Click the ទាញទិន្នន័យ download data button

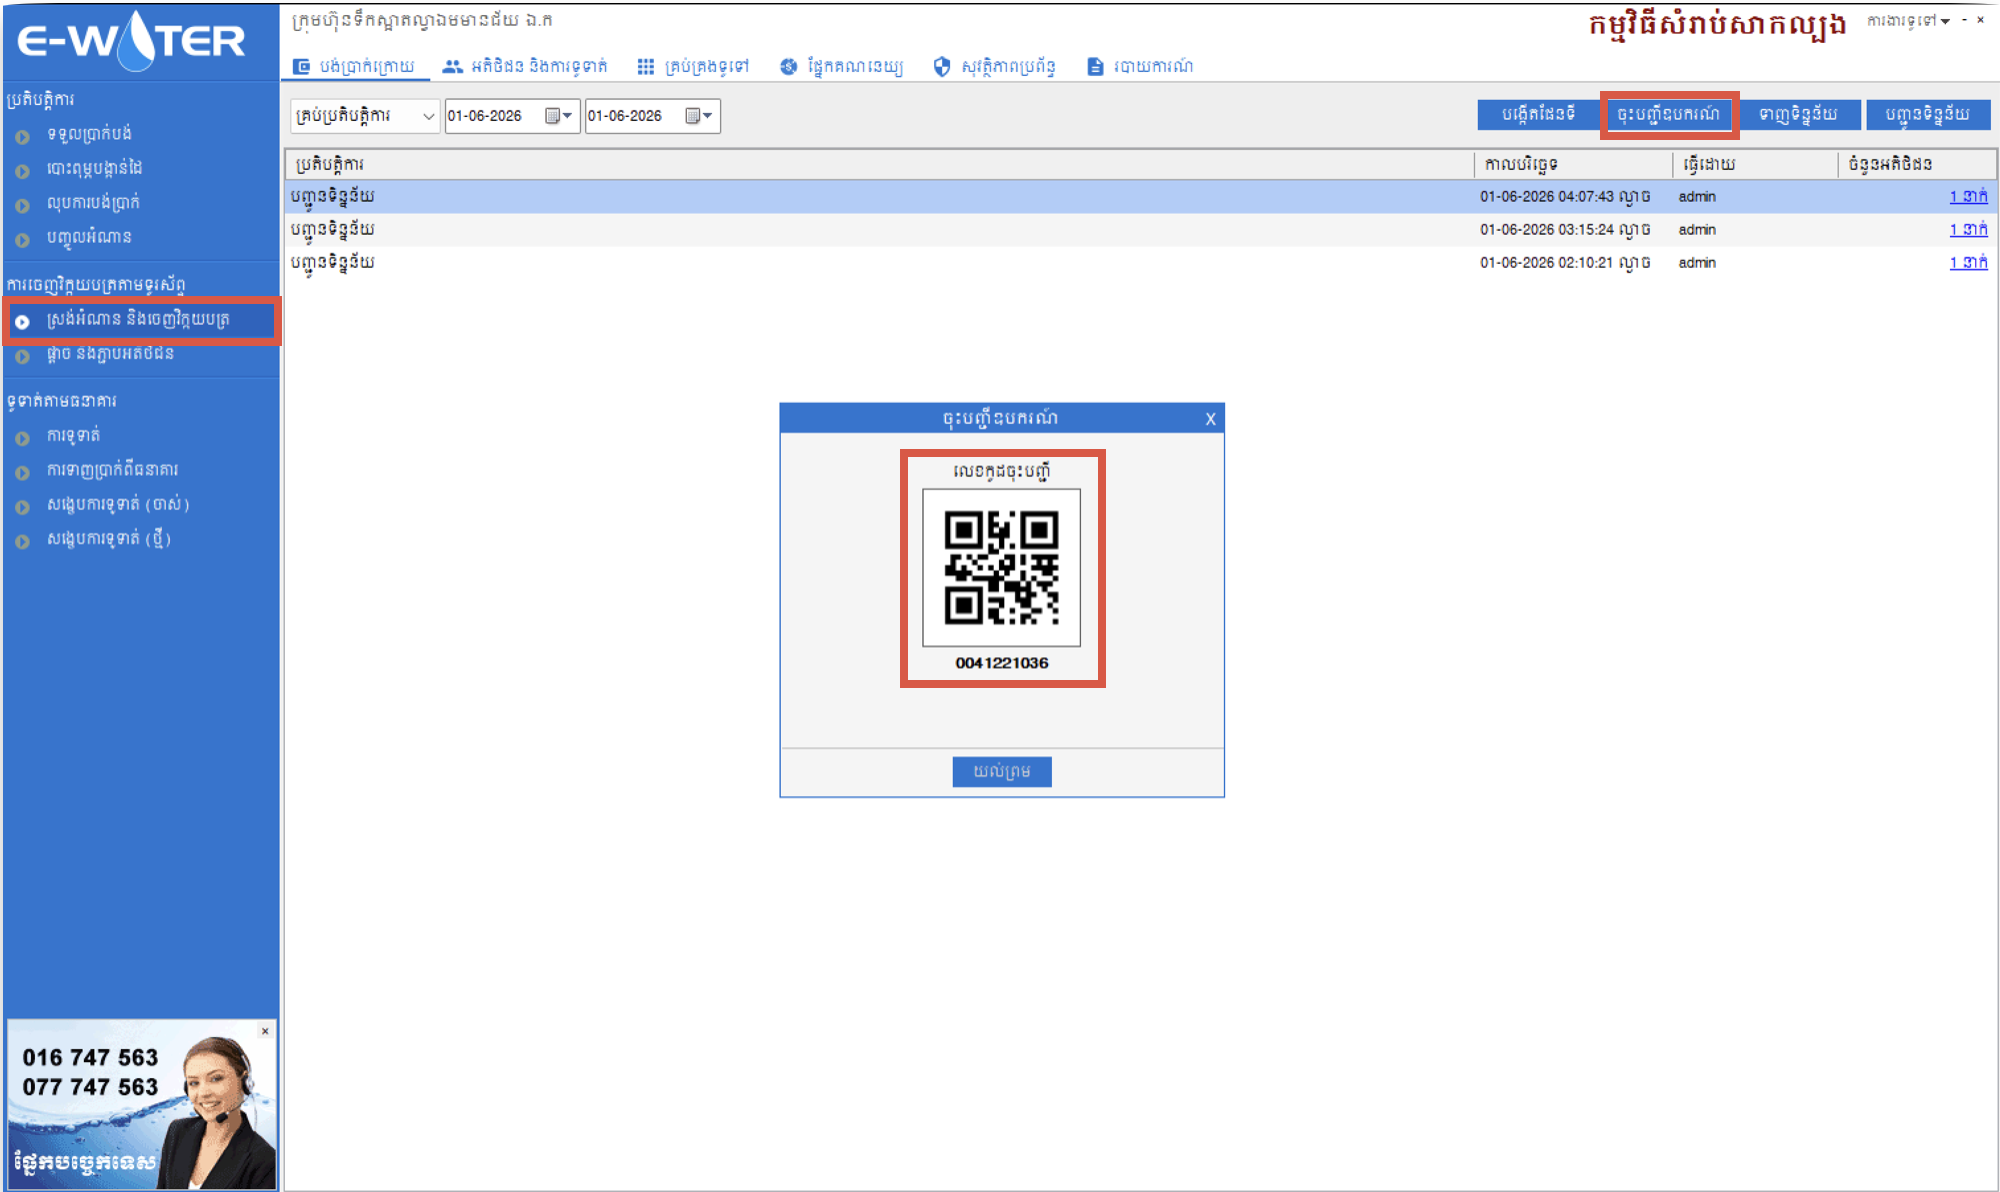[x=1798, y=114]
